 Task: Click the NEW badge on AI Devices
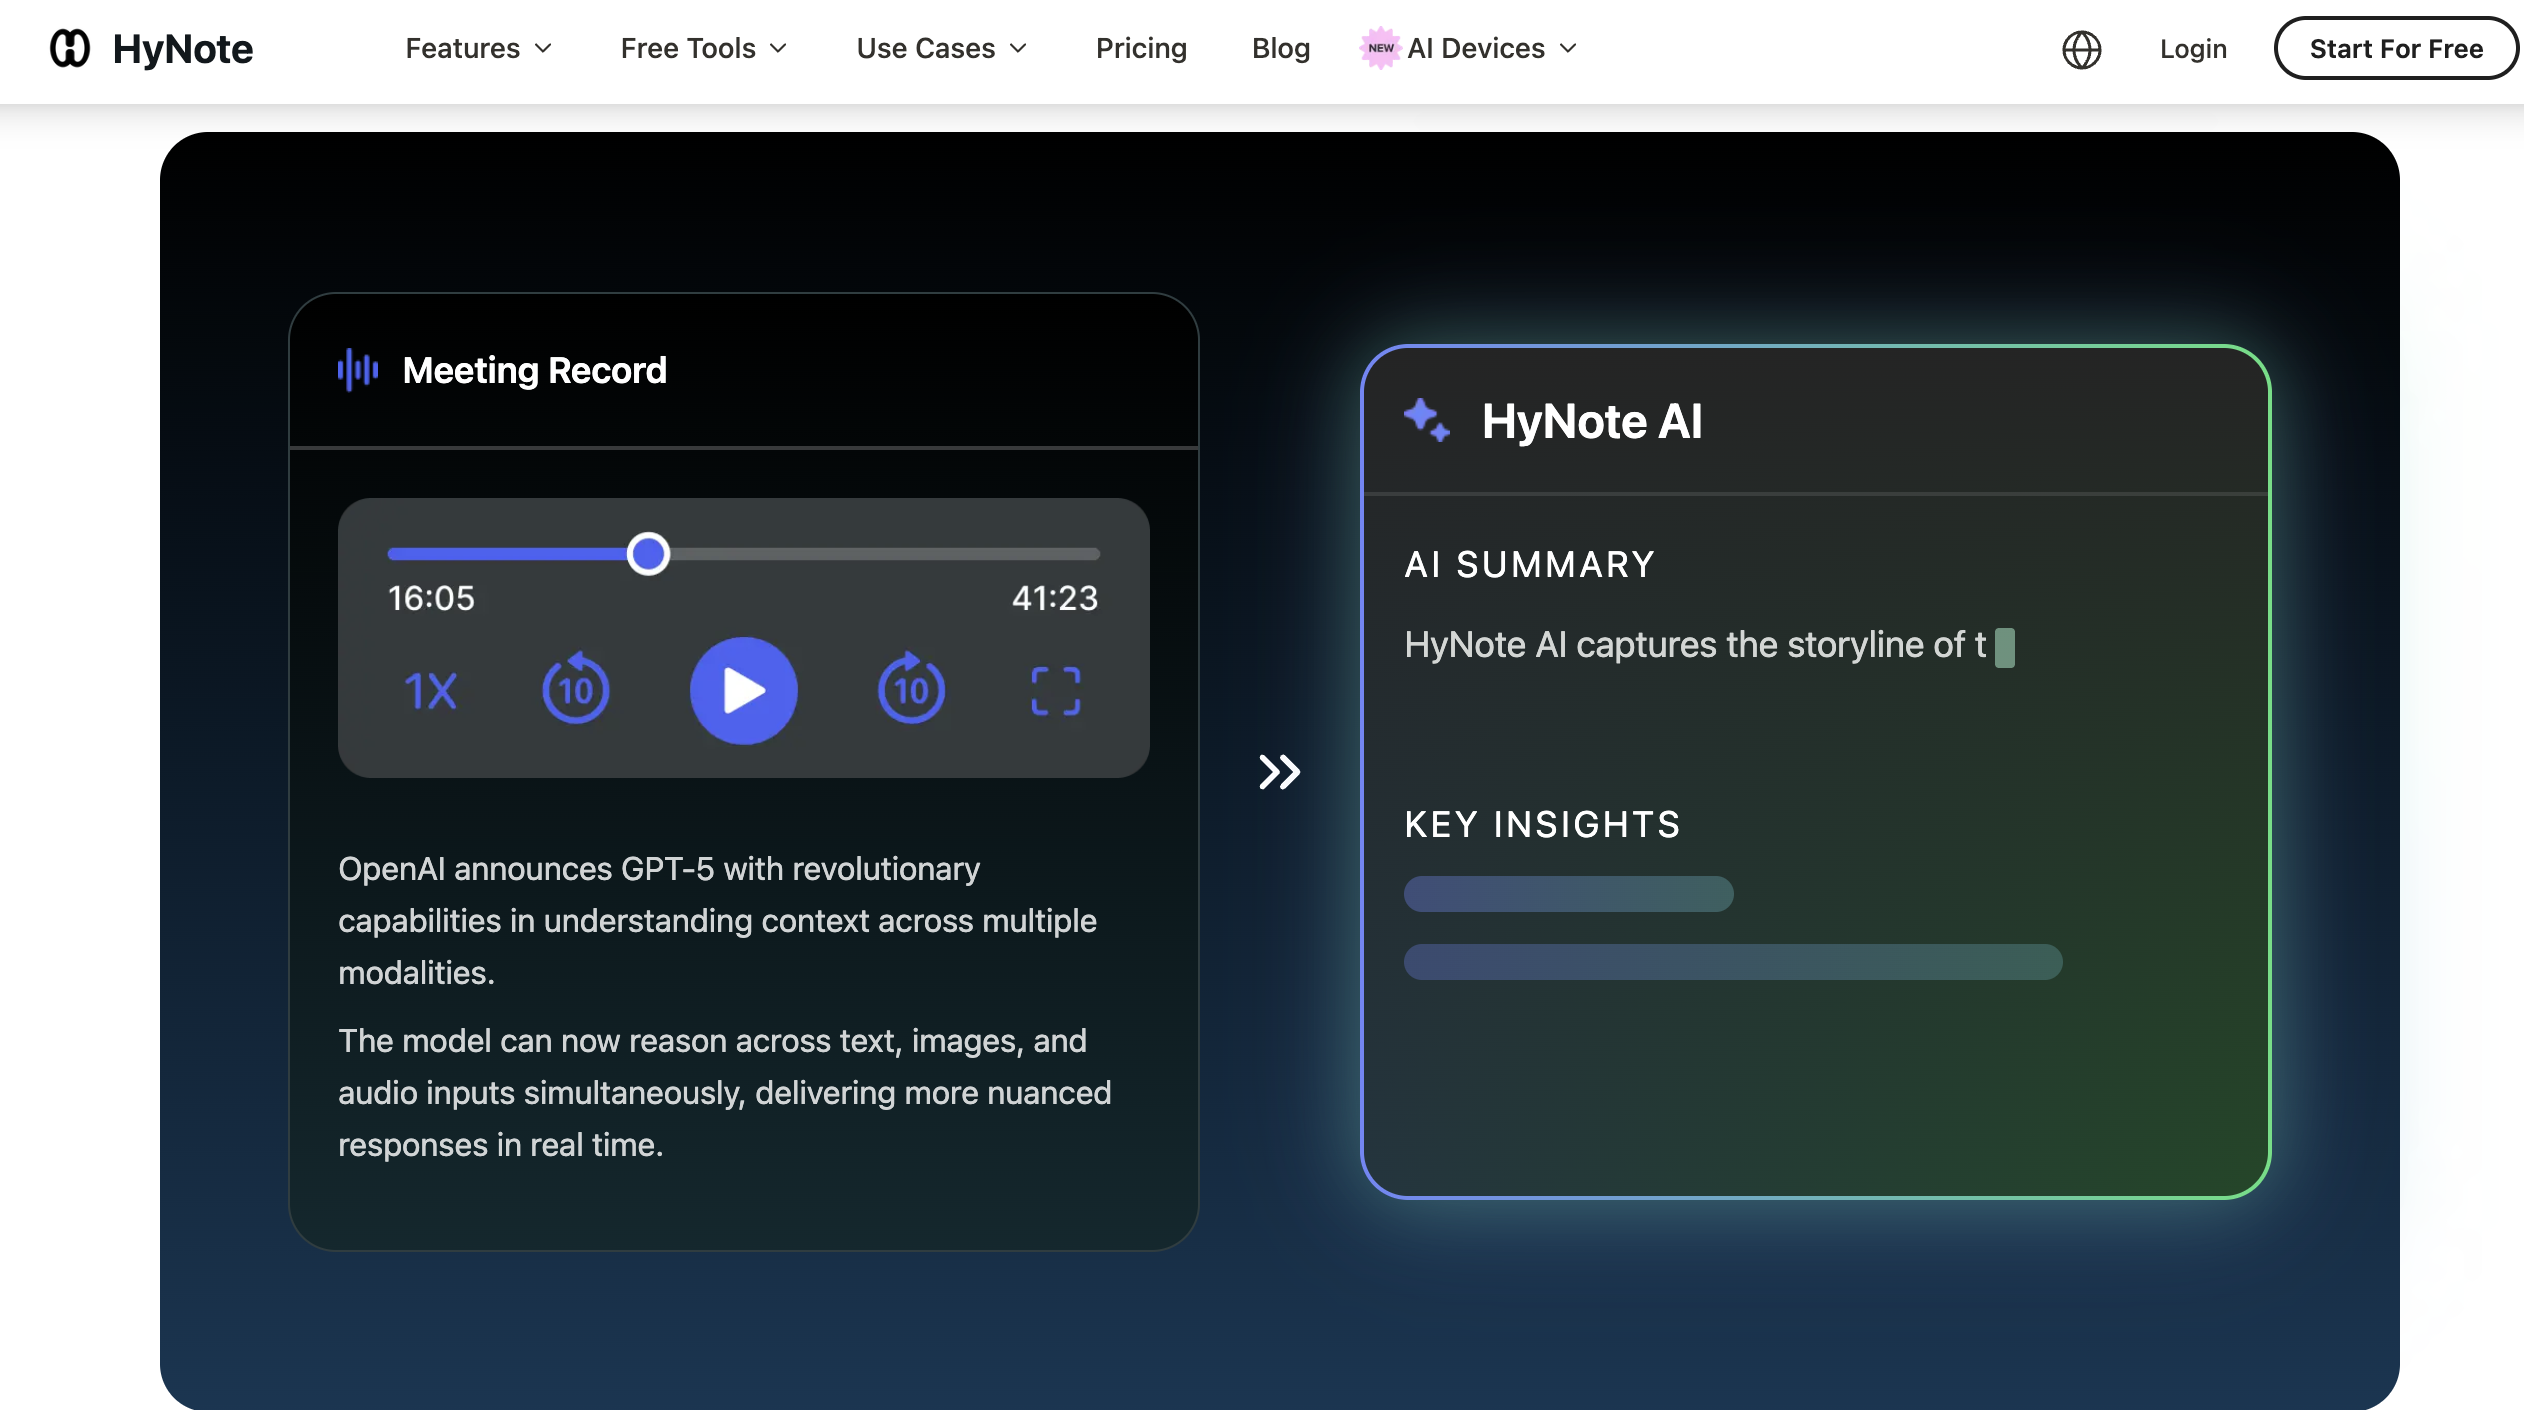1380,48
